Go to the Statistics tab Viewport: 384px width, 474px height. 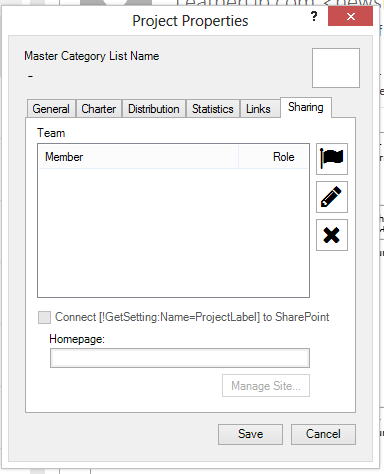pyautogui.click(x=213, y=109)
